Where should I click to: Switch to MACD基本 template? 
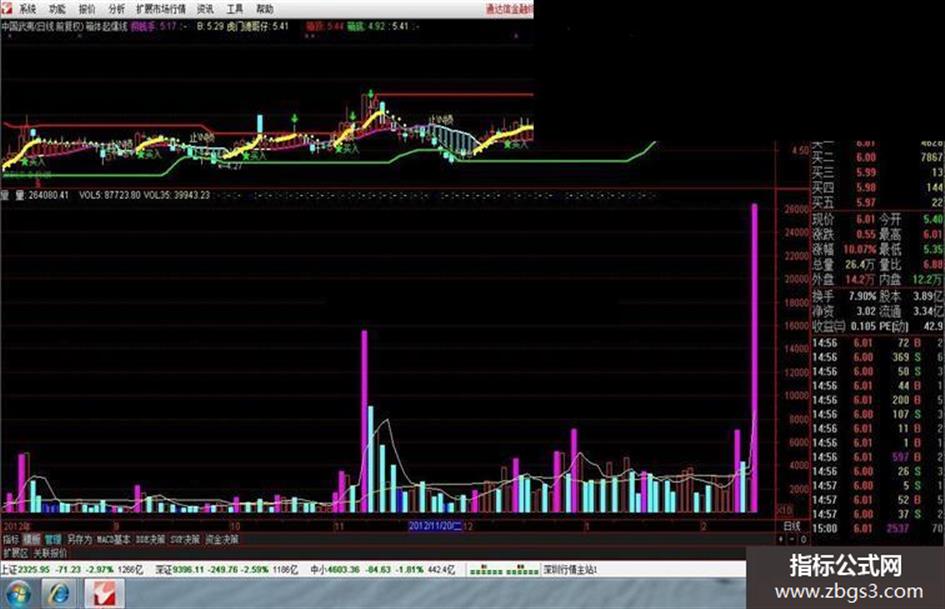pos(113,540)
